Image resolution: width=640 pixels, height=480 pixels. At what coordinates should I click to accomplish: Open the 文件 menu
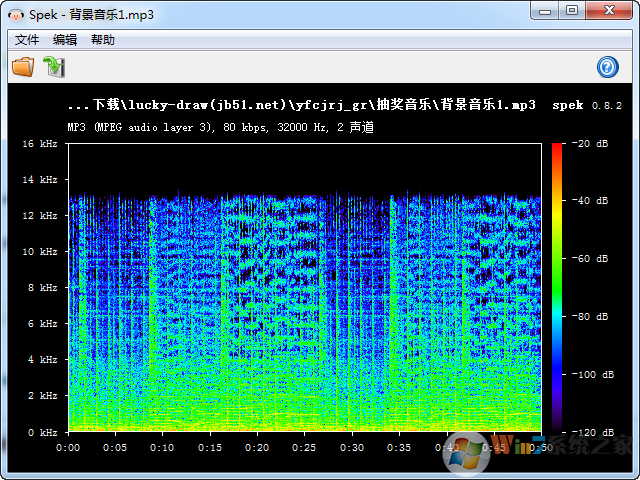pos(27,40)
